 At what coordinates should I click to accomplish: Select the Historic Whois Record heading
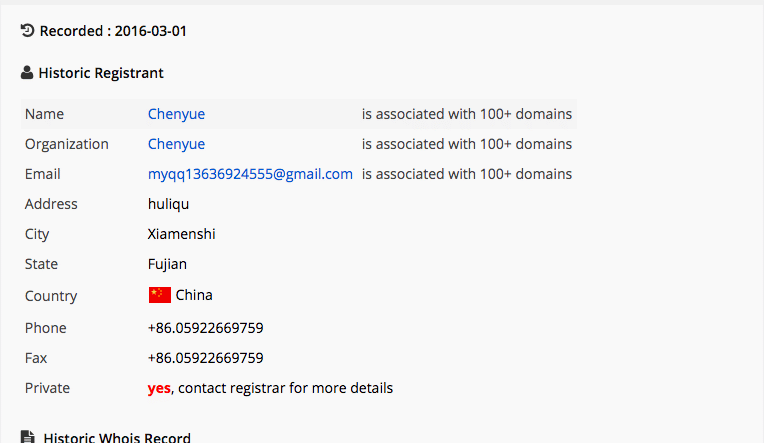coord(117,438)
